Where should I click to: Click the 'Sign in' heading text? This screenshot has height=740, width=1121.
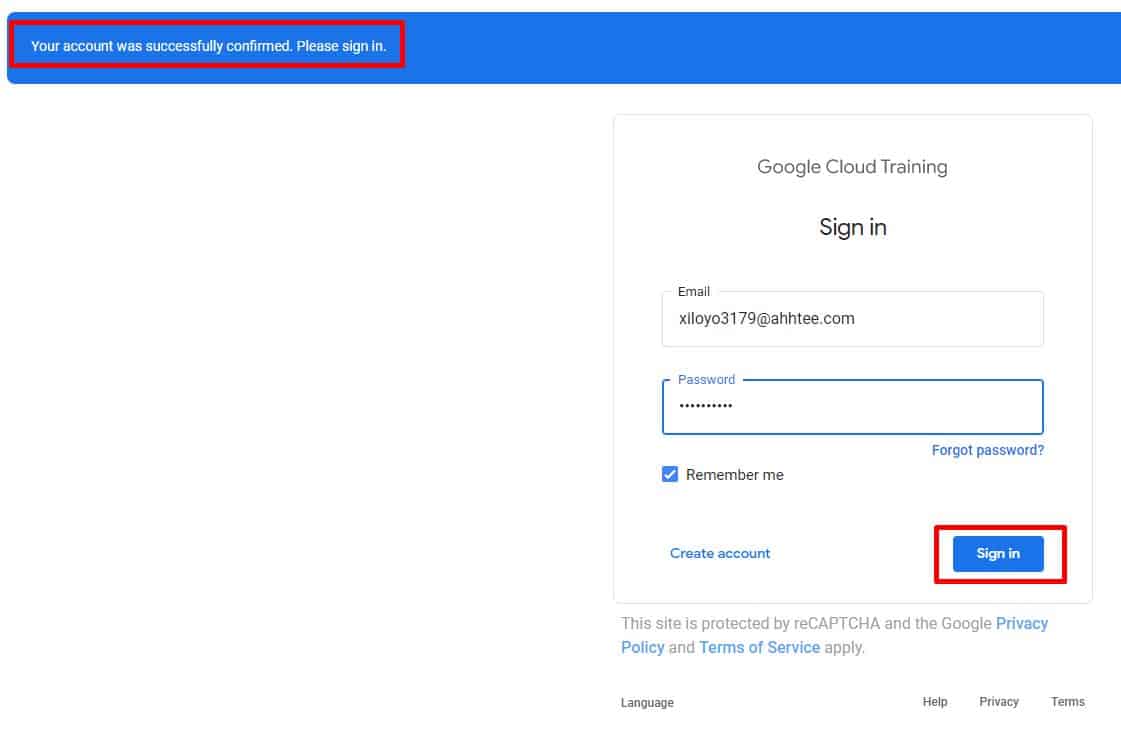coord(852,227)
